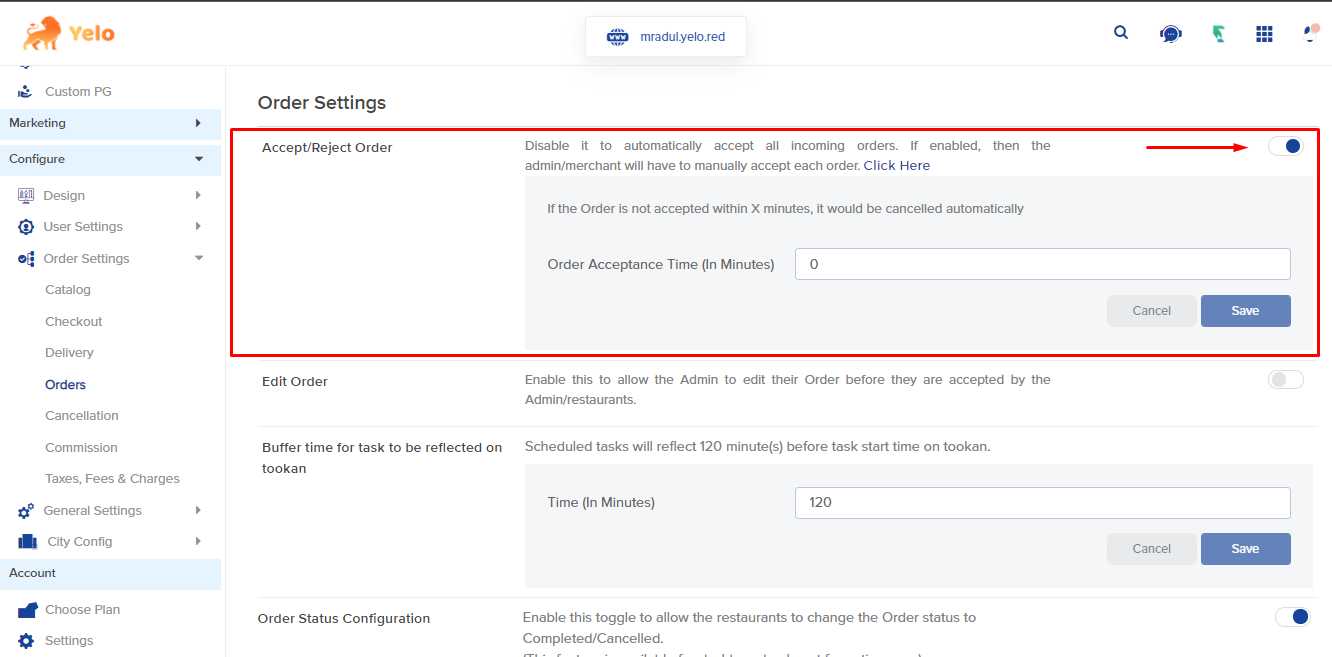Open the Click Here help link

click(x=897, y=166)
